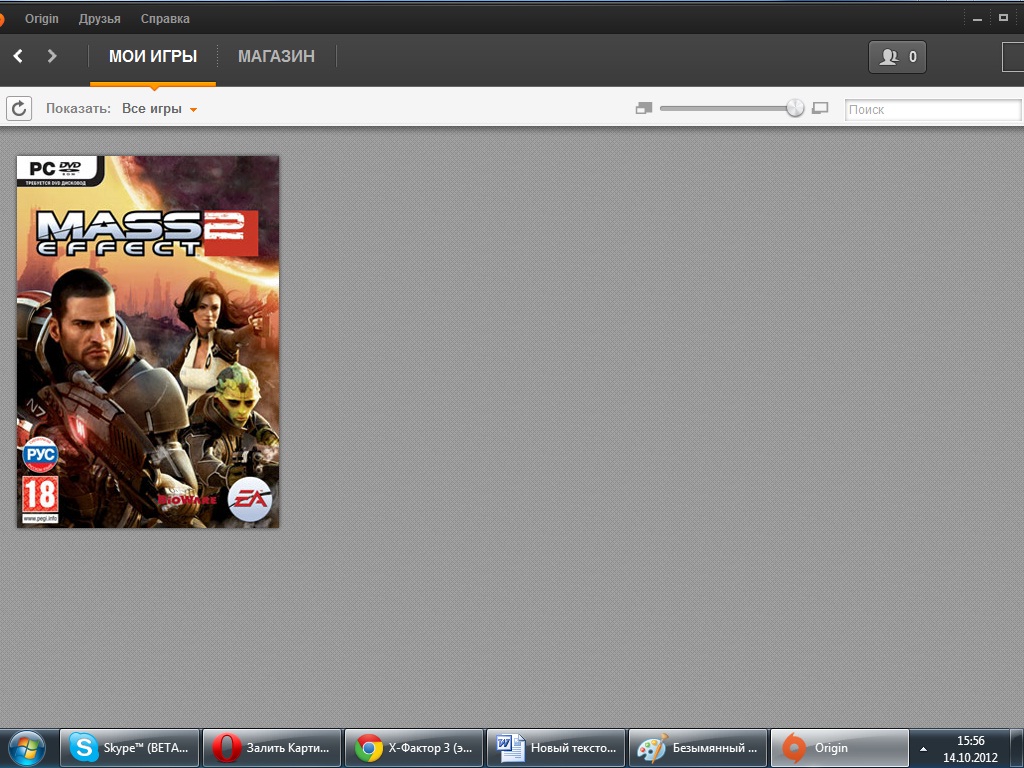
Task: Switch to Word Новый тексто... taskbar item
Action: [556, 748]
